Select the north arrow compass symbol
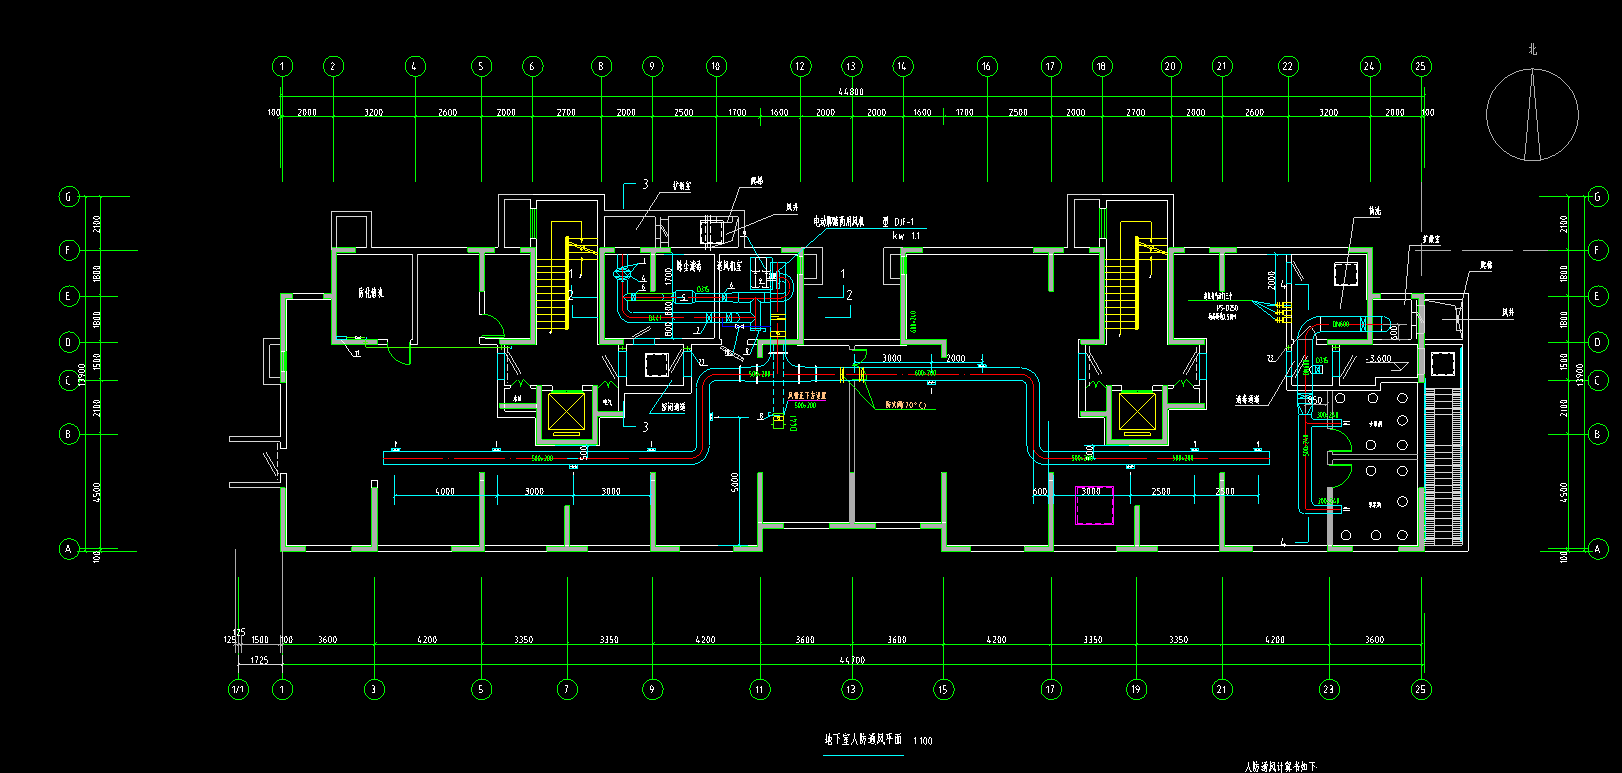Image resolution: width=1622 pixels, height=773 pixels. 1532,114
